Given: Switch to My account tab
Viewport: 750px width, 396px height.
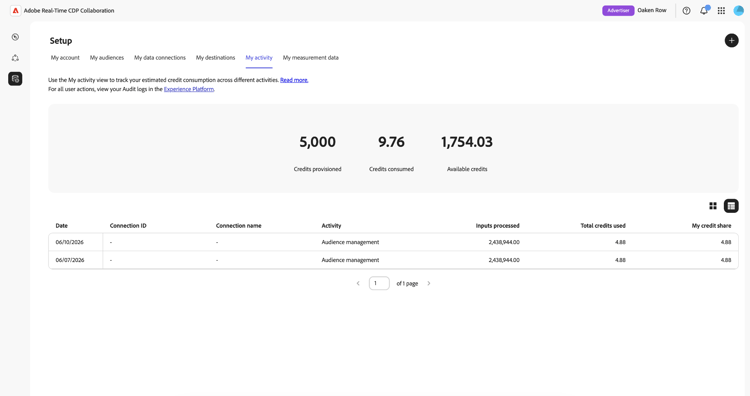Looking at the screenshot, I should (65, 57).
